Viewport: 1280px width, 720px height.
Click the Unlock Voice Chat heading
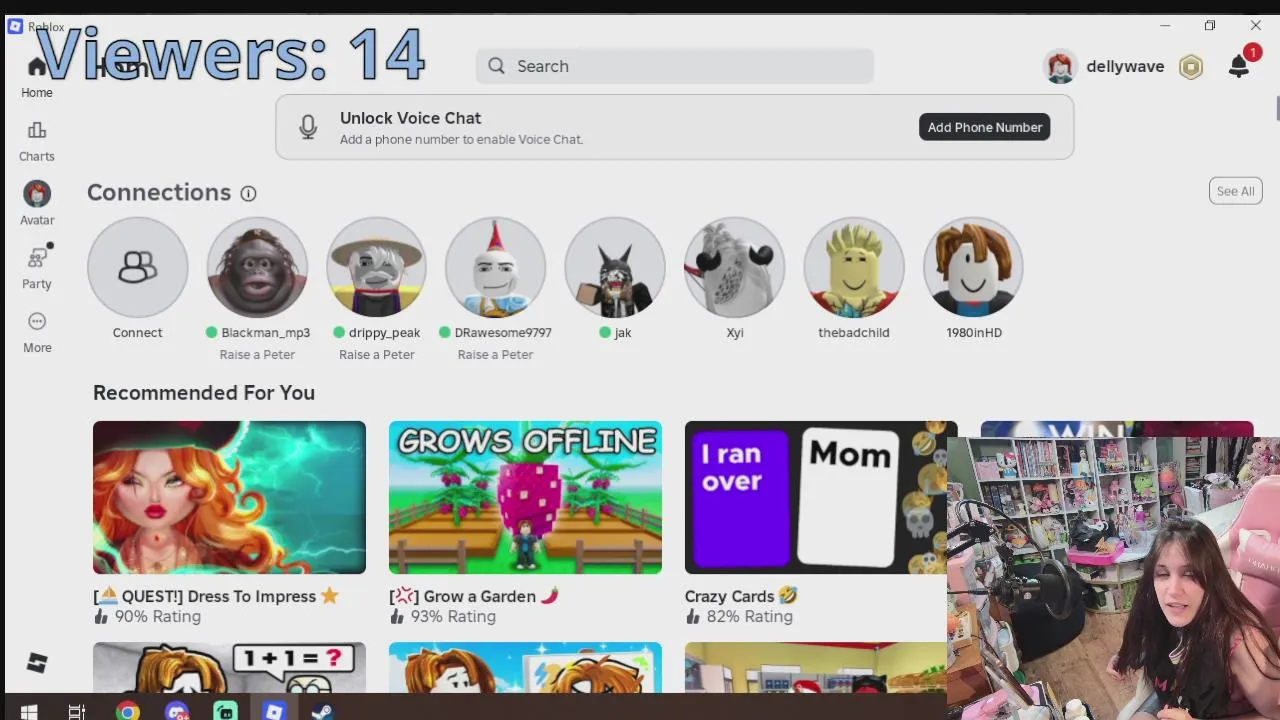pos(410,118)
